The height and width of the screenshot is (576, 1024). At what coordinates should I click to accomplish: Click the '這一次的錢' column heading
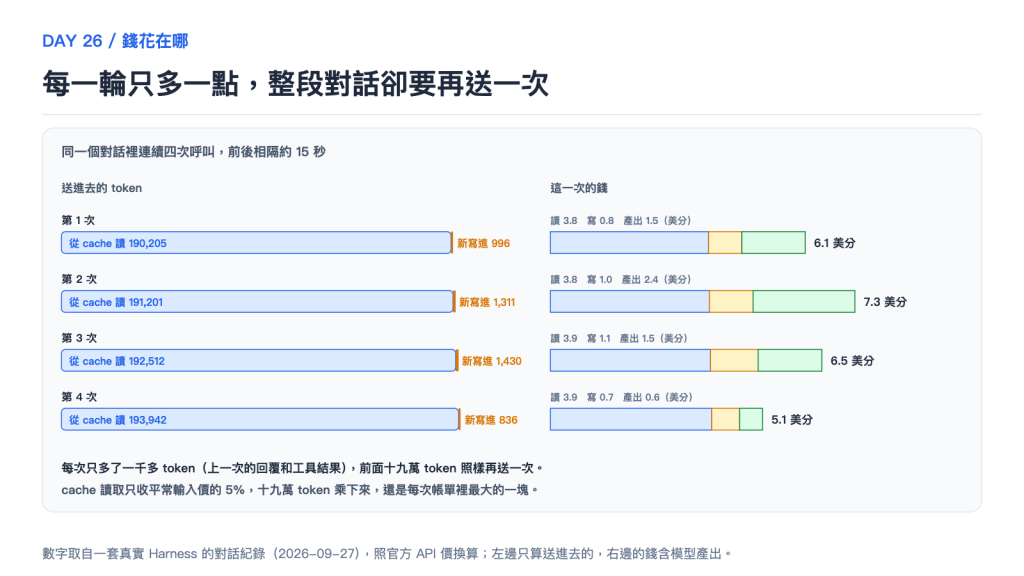click(x=579, y=188)
